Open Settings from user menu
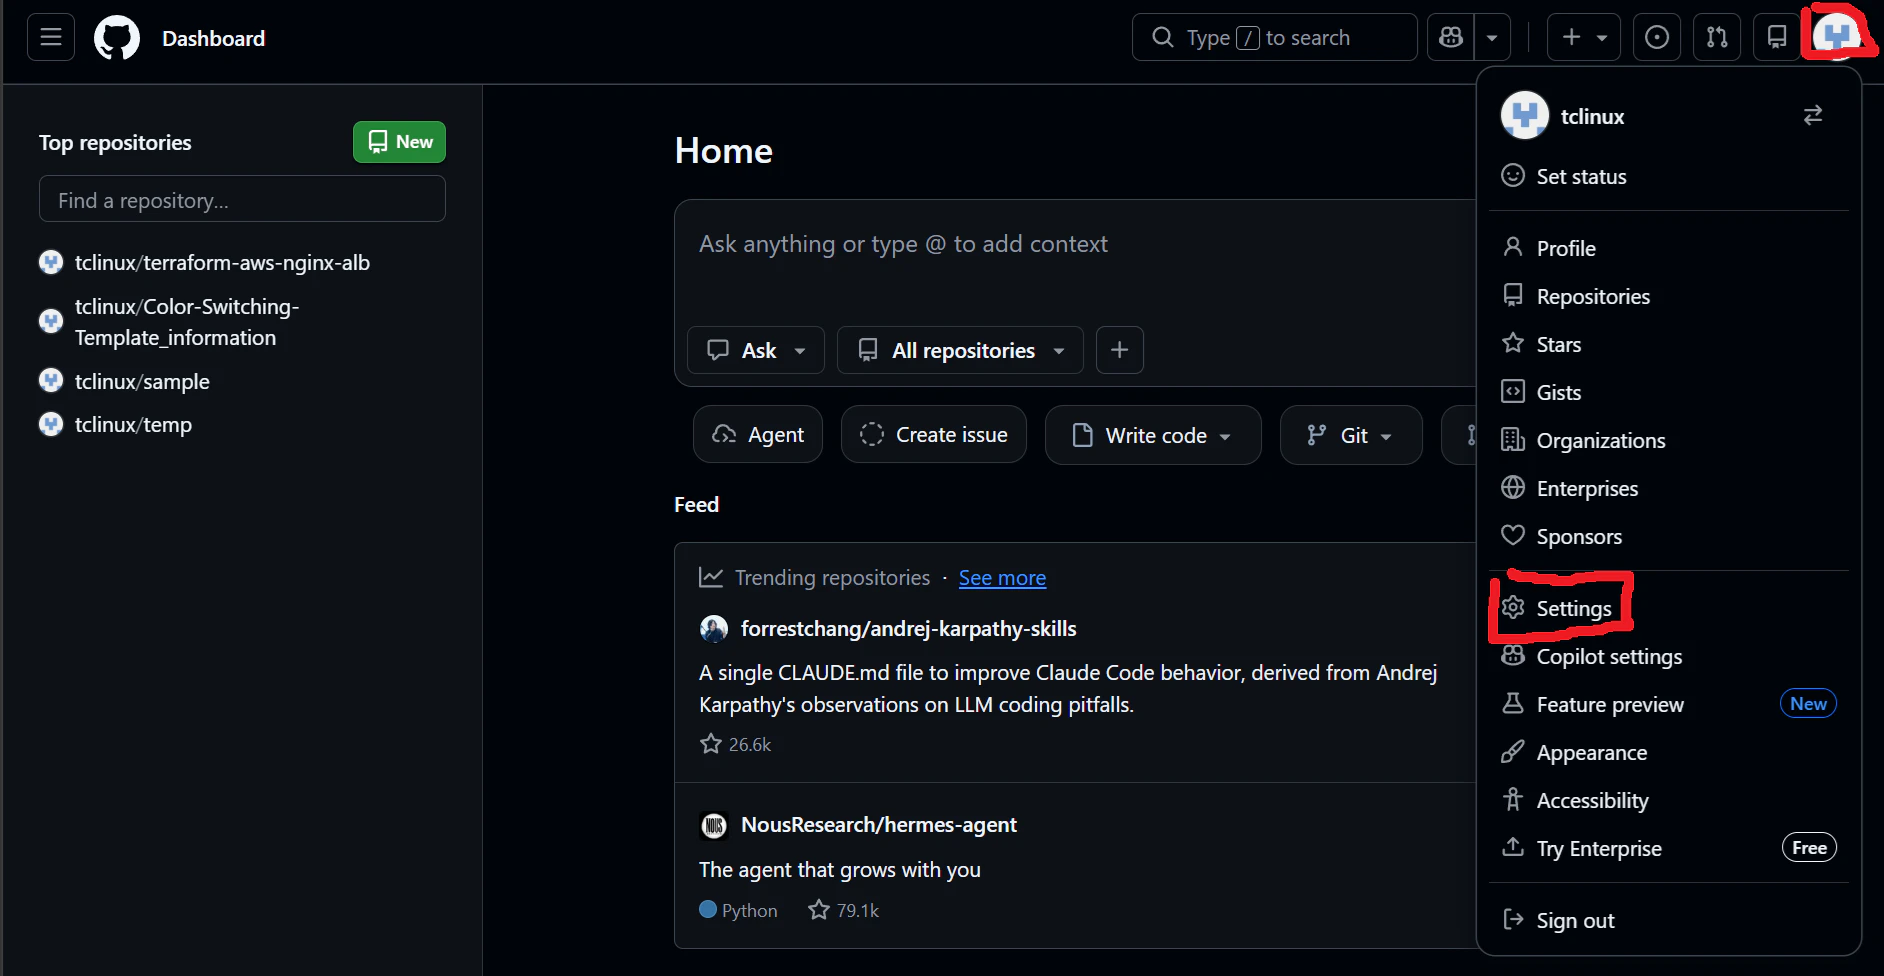Screen dimensions: 1884x976 pyautogui.click(x=1668, y=608)
